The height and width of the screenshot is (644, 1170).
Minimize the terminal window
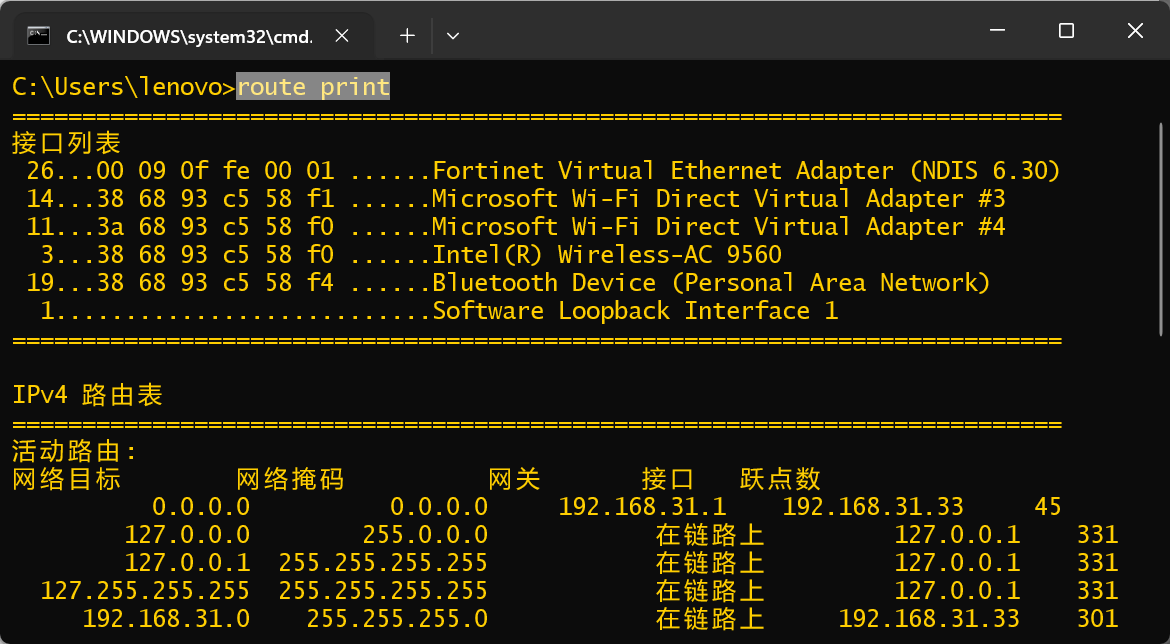997,31
